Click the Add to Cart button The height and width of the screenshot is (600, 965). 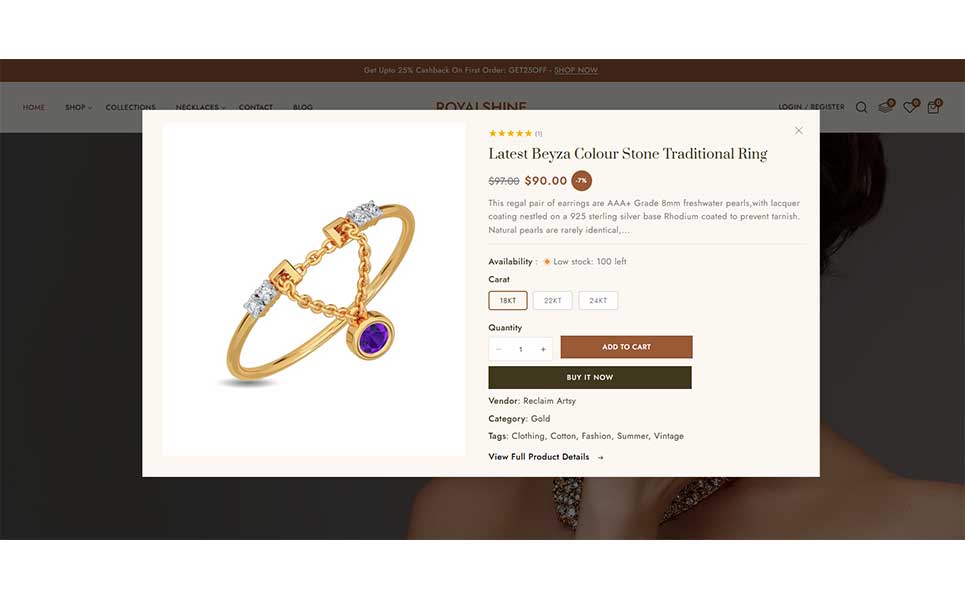[x=627, y=347]
